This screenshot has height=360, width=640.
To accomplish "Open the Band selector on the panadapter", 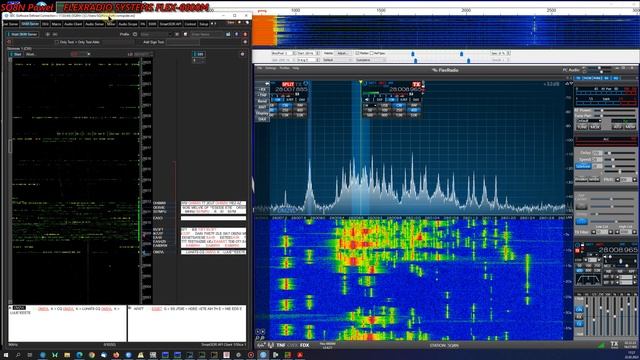I will point(262,101).
